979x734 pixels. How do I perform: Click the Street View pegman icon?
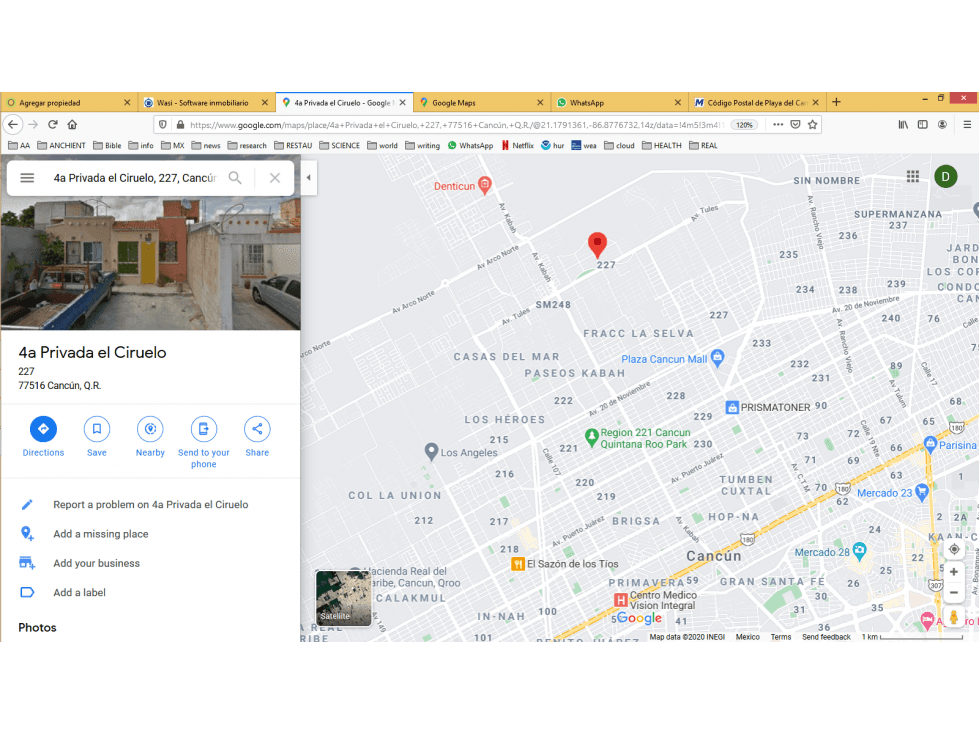953,617
